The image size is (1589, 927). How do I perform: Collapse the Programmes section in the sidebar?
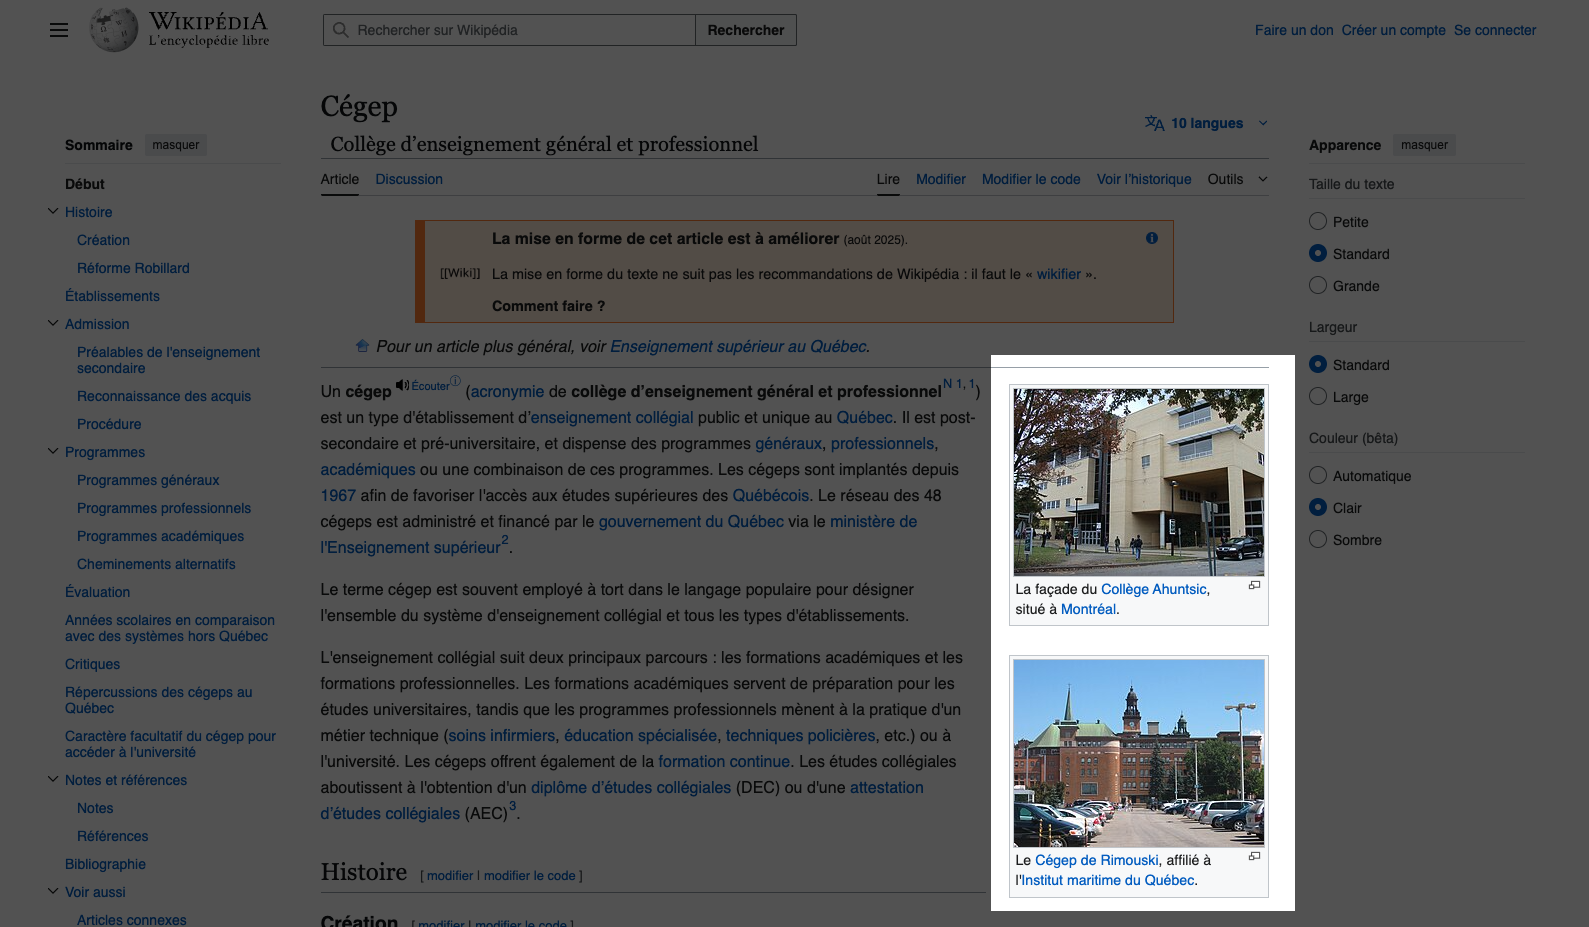pos(53,452)
